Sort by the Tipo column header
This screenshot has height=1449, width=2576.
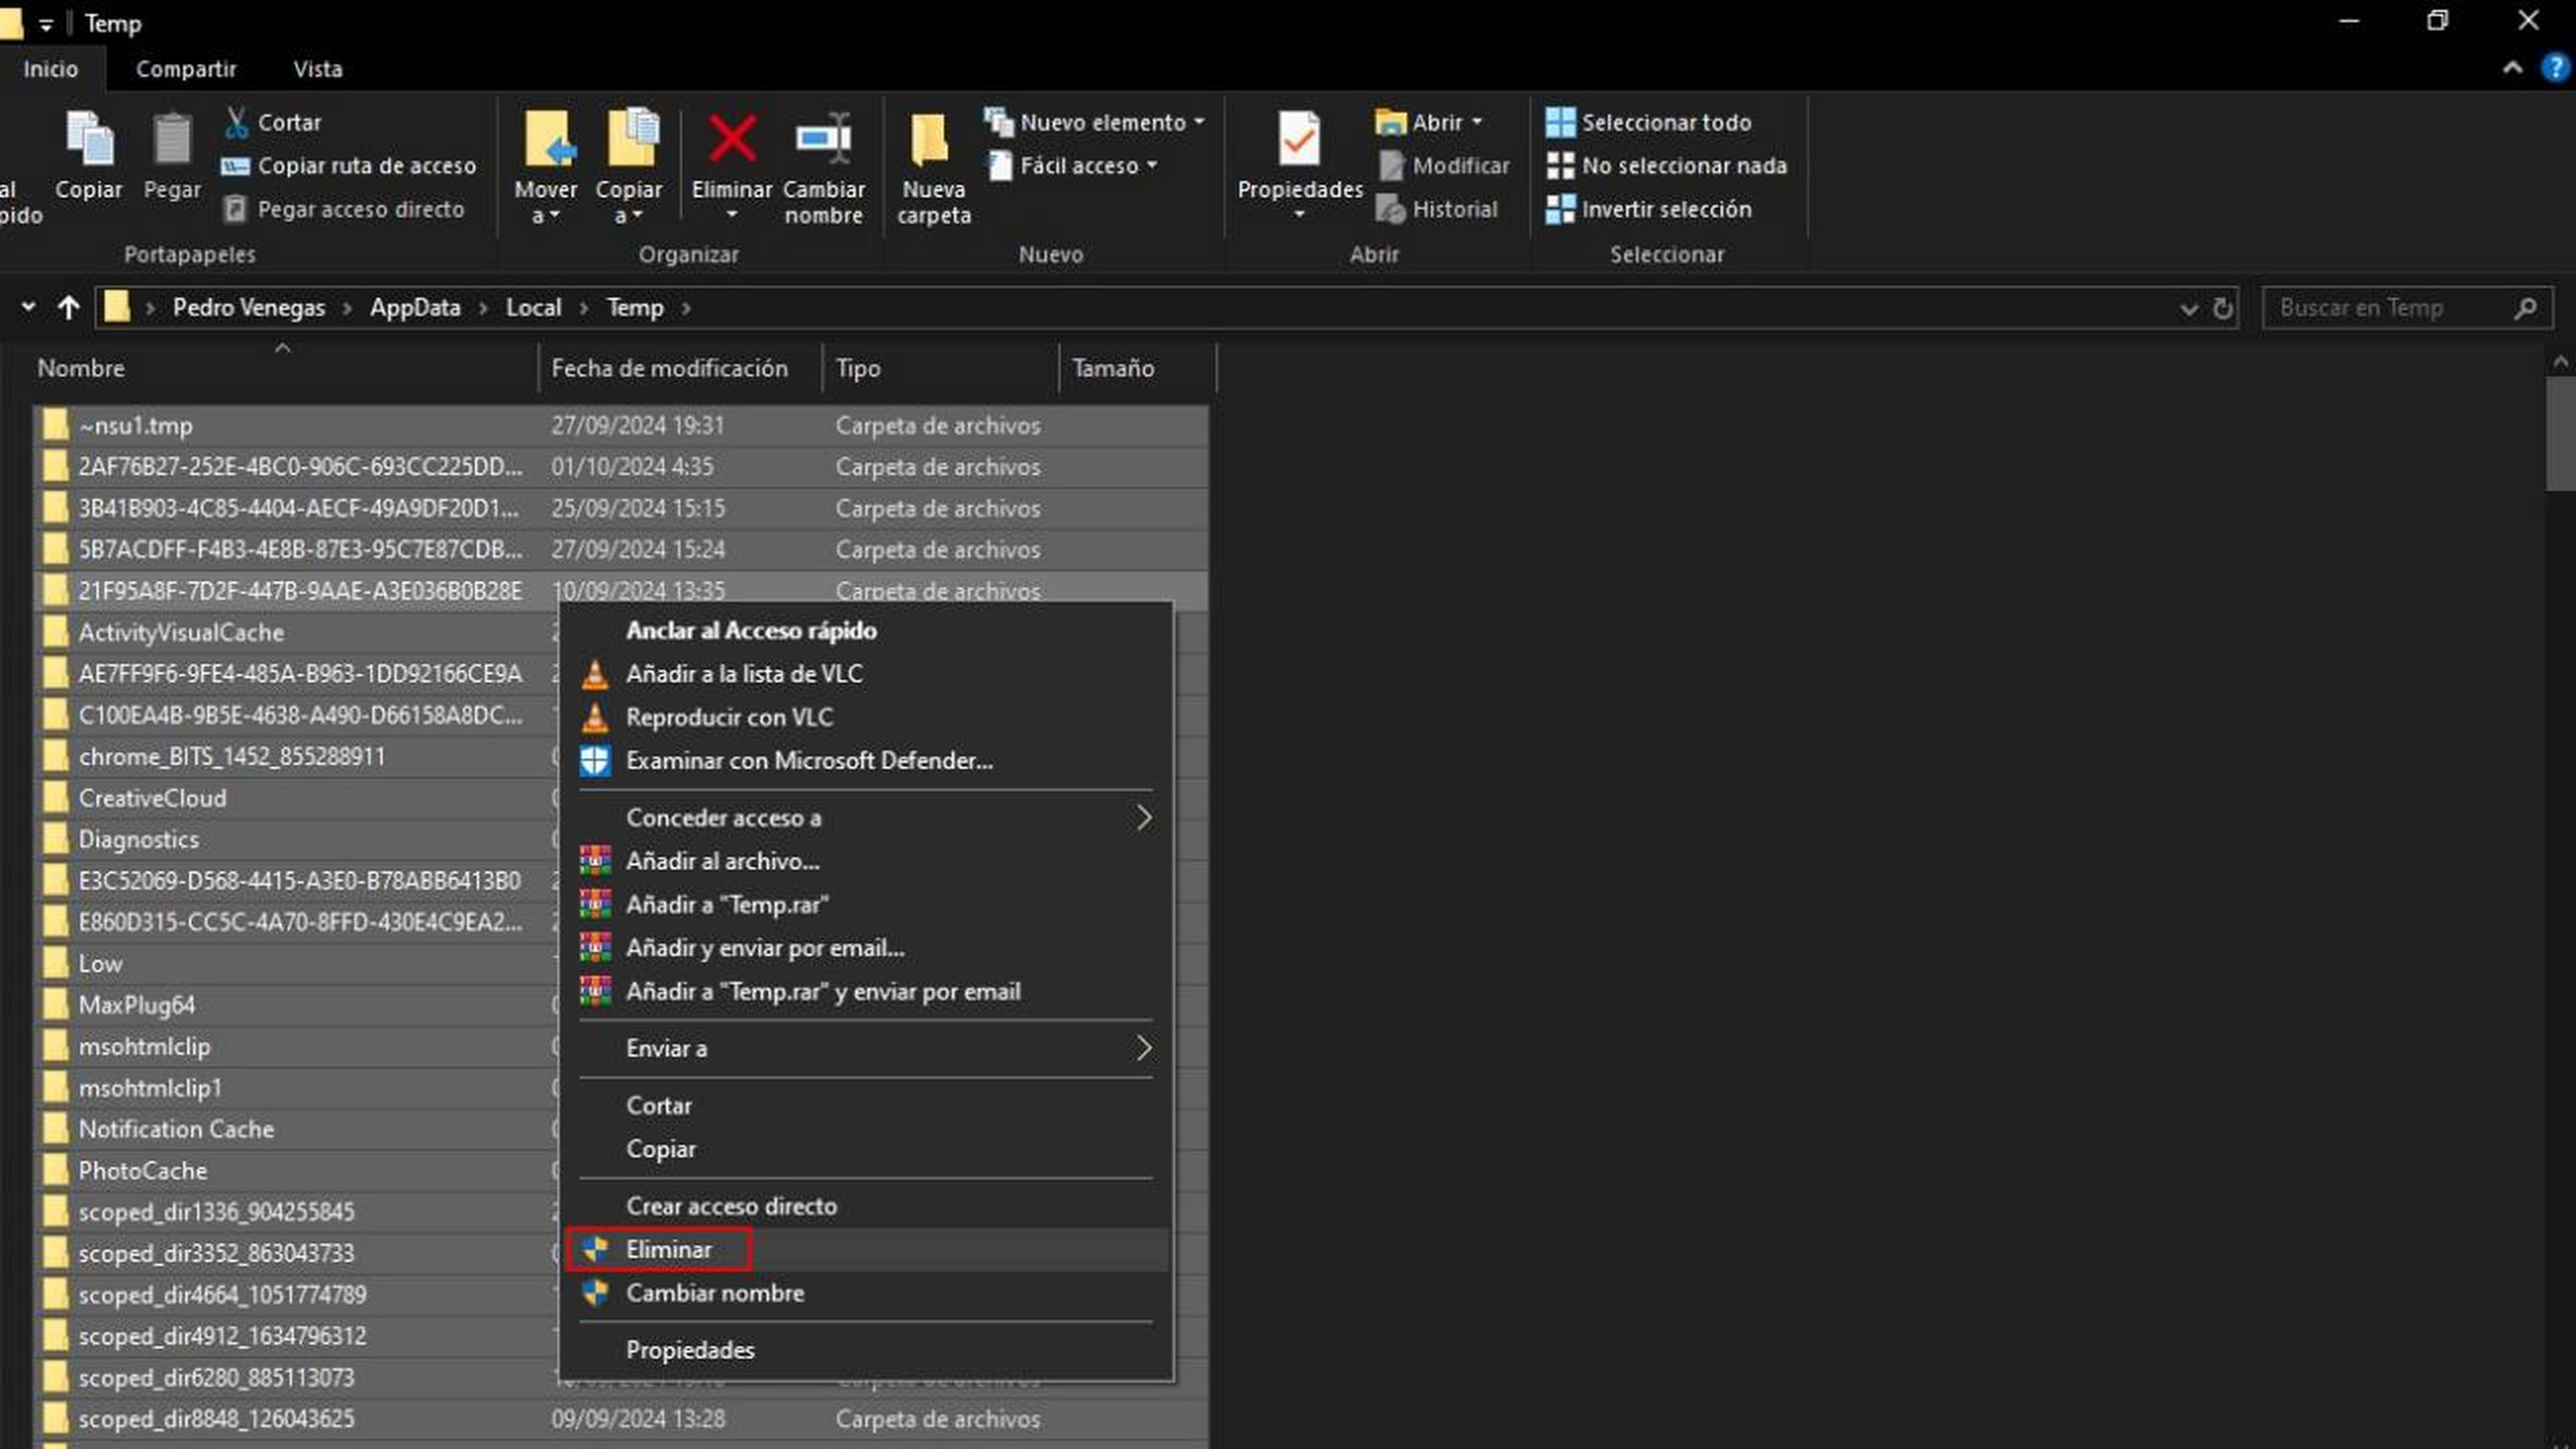point(941,368)
